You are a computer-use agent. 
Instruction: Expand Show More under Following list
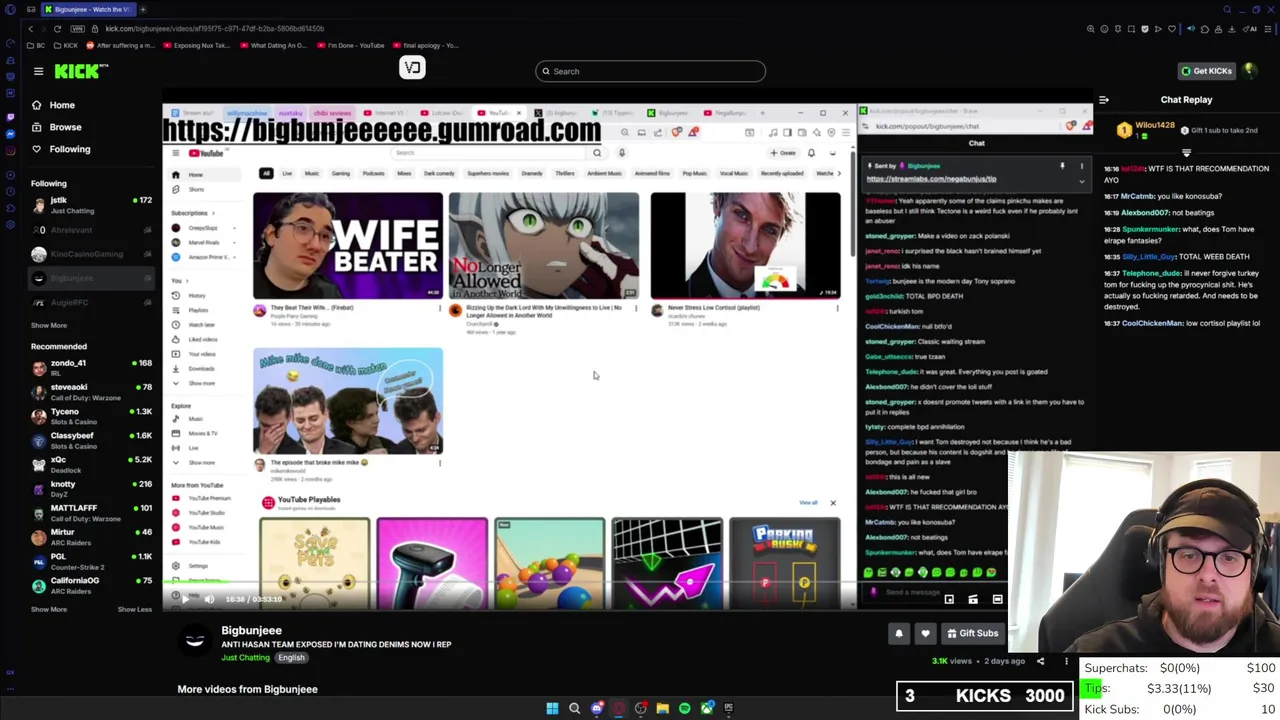49,325
